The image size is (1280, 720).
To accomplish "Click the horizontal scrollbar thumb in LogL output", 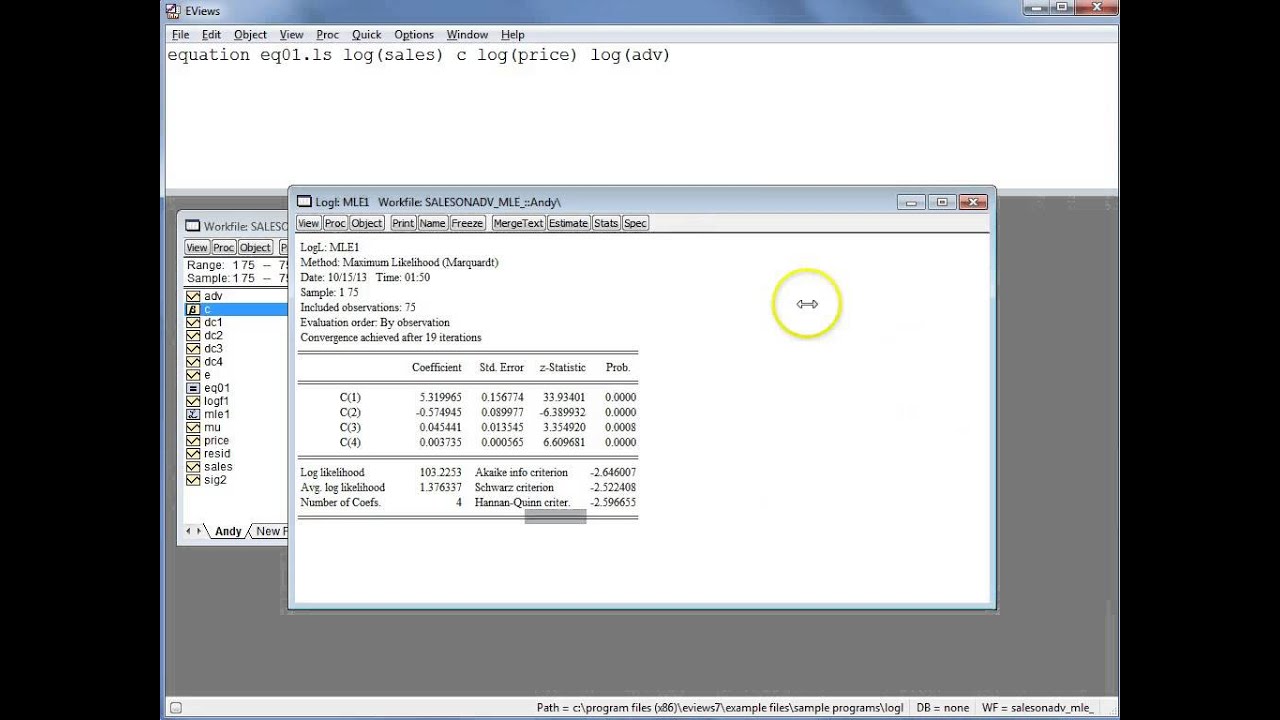I will [x=555, y=516].
